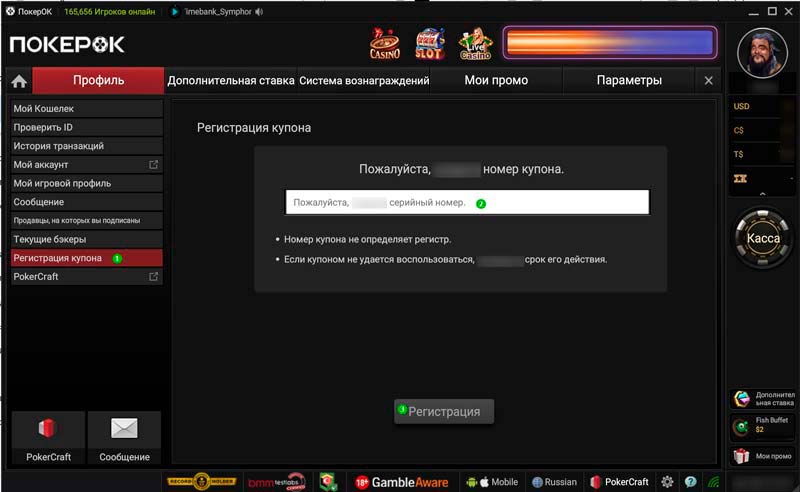This screenshot has height=492, width=800.
Task: Select the C$ balance row
Action: pyautogui.click(x=762, y=130)
